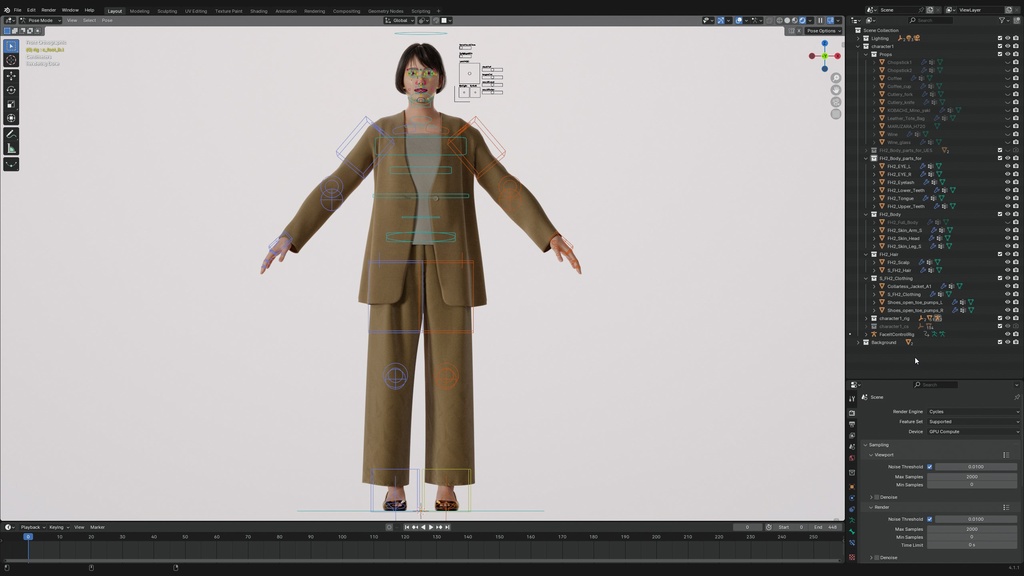Click the Layout workspace tab
The height and width of the screenshot is (576, 1024).
point(115,11)
